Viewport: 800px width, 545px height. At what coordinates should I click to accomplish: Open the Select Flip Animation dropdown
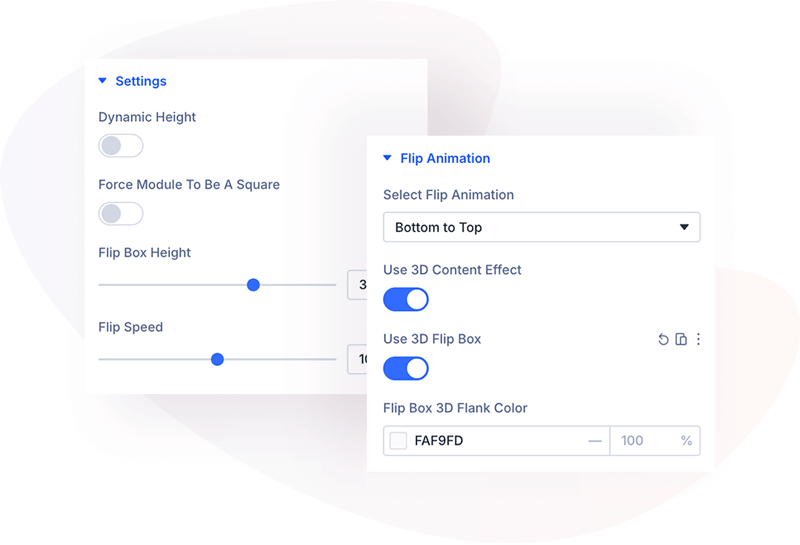541,227
